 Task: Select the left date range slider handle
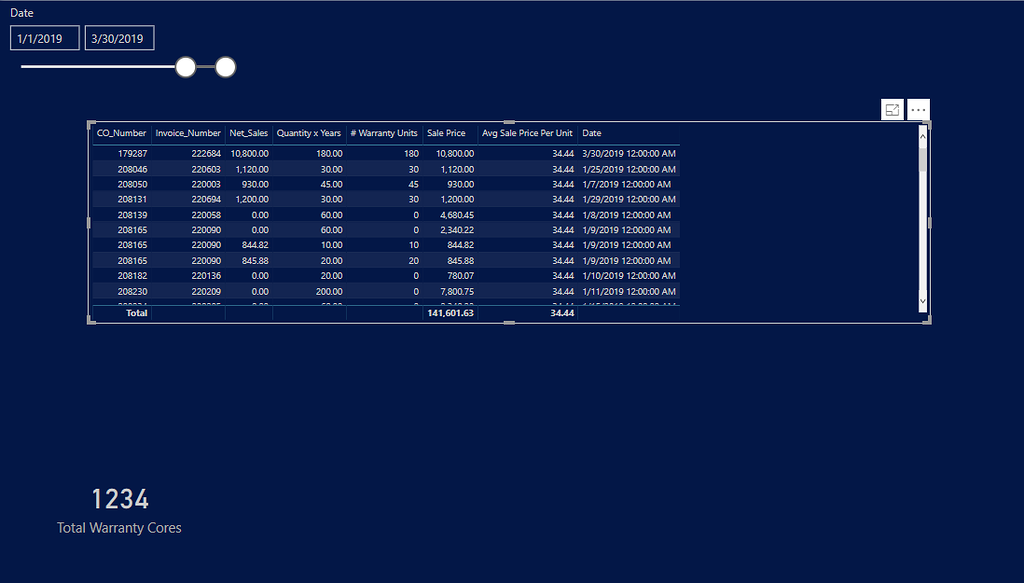[x=185, y=66]
